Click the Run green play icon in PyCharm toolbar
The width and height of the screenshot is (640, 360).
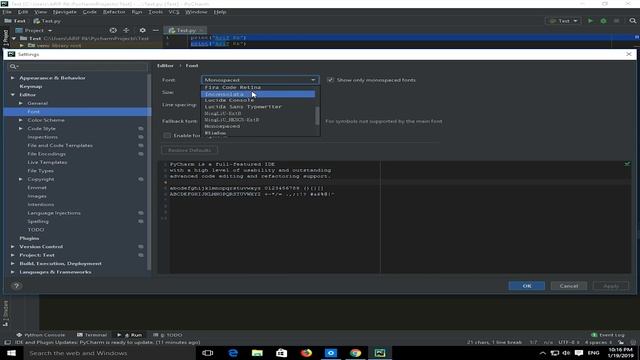(590, 20)
